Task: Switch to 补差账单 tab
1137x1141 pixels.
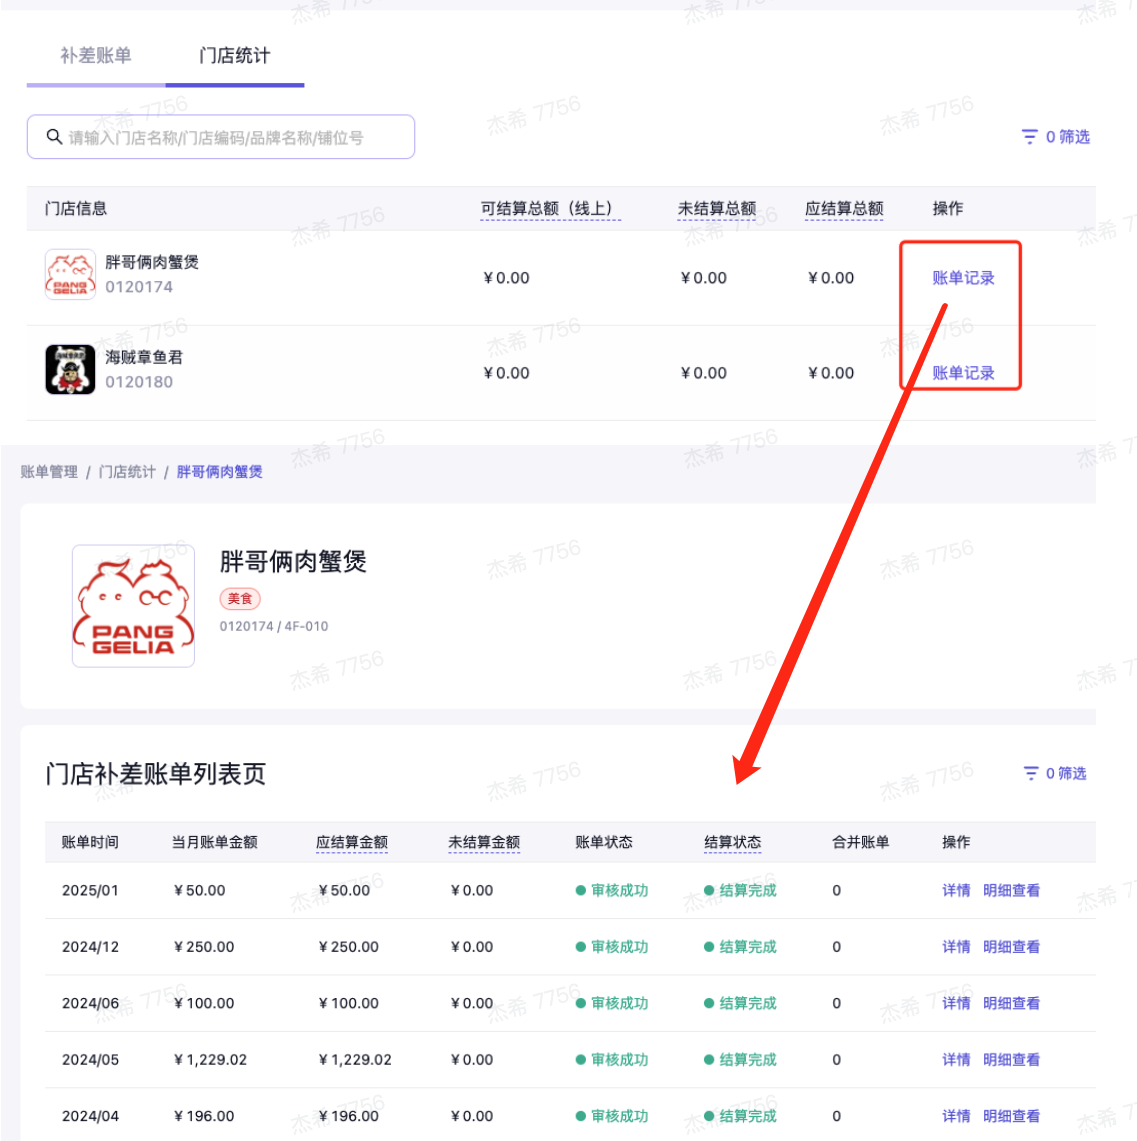Action: [96, 56]
